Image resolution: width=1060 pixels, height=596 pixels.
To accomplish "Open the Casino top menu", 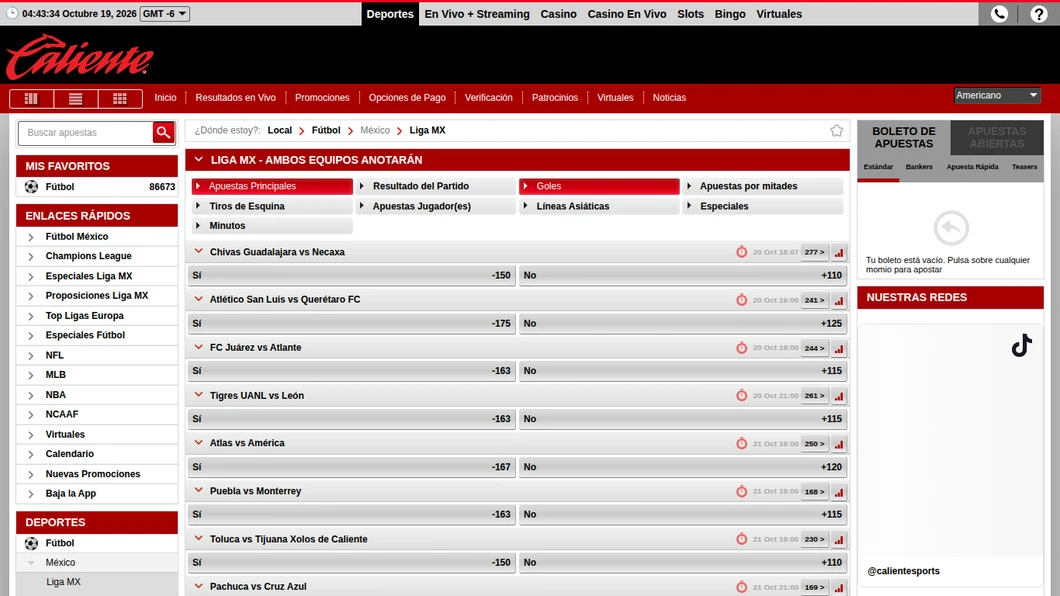I will 558,14.
